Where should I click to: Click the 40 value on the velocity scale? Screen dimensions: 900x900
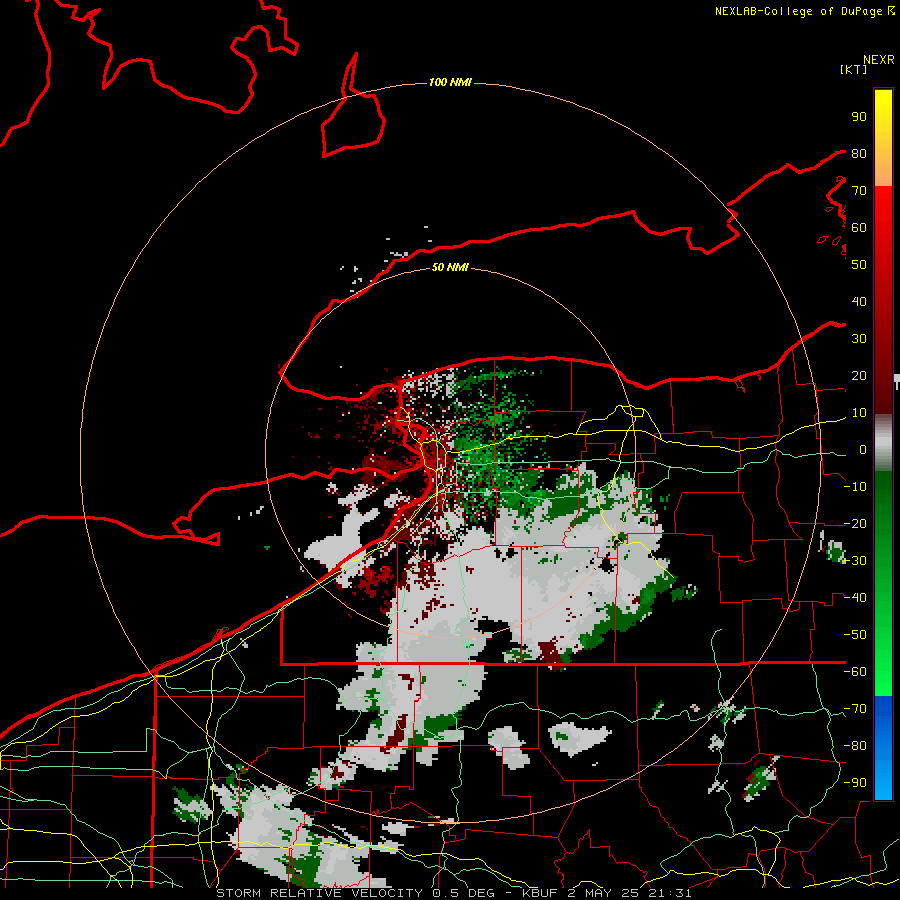[x=859, y=301]
